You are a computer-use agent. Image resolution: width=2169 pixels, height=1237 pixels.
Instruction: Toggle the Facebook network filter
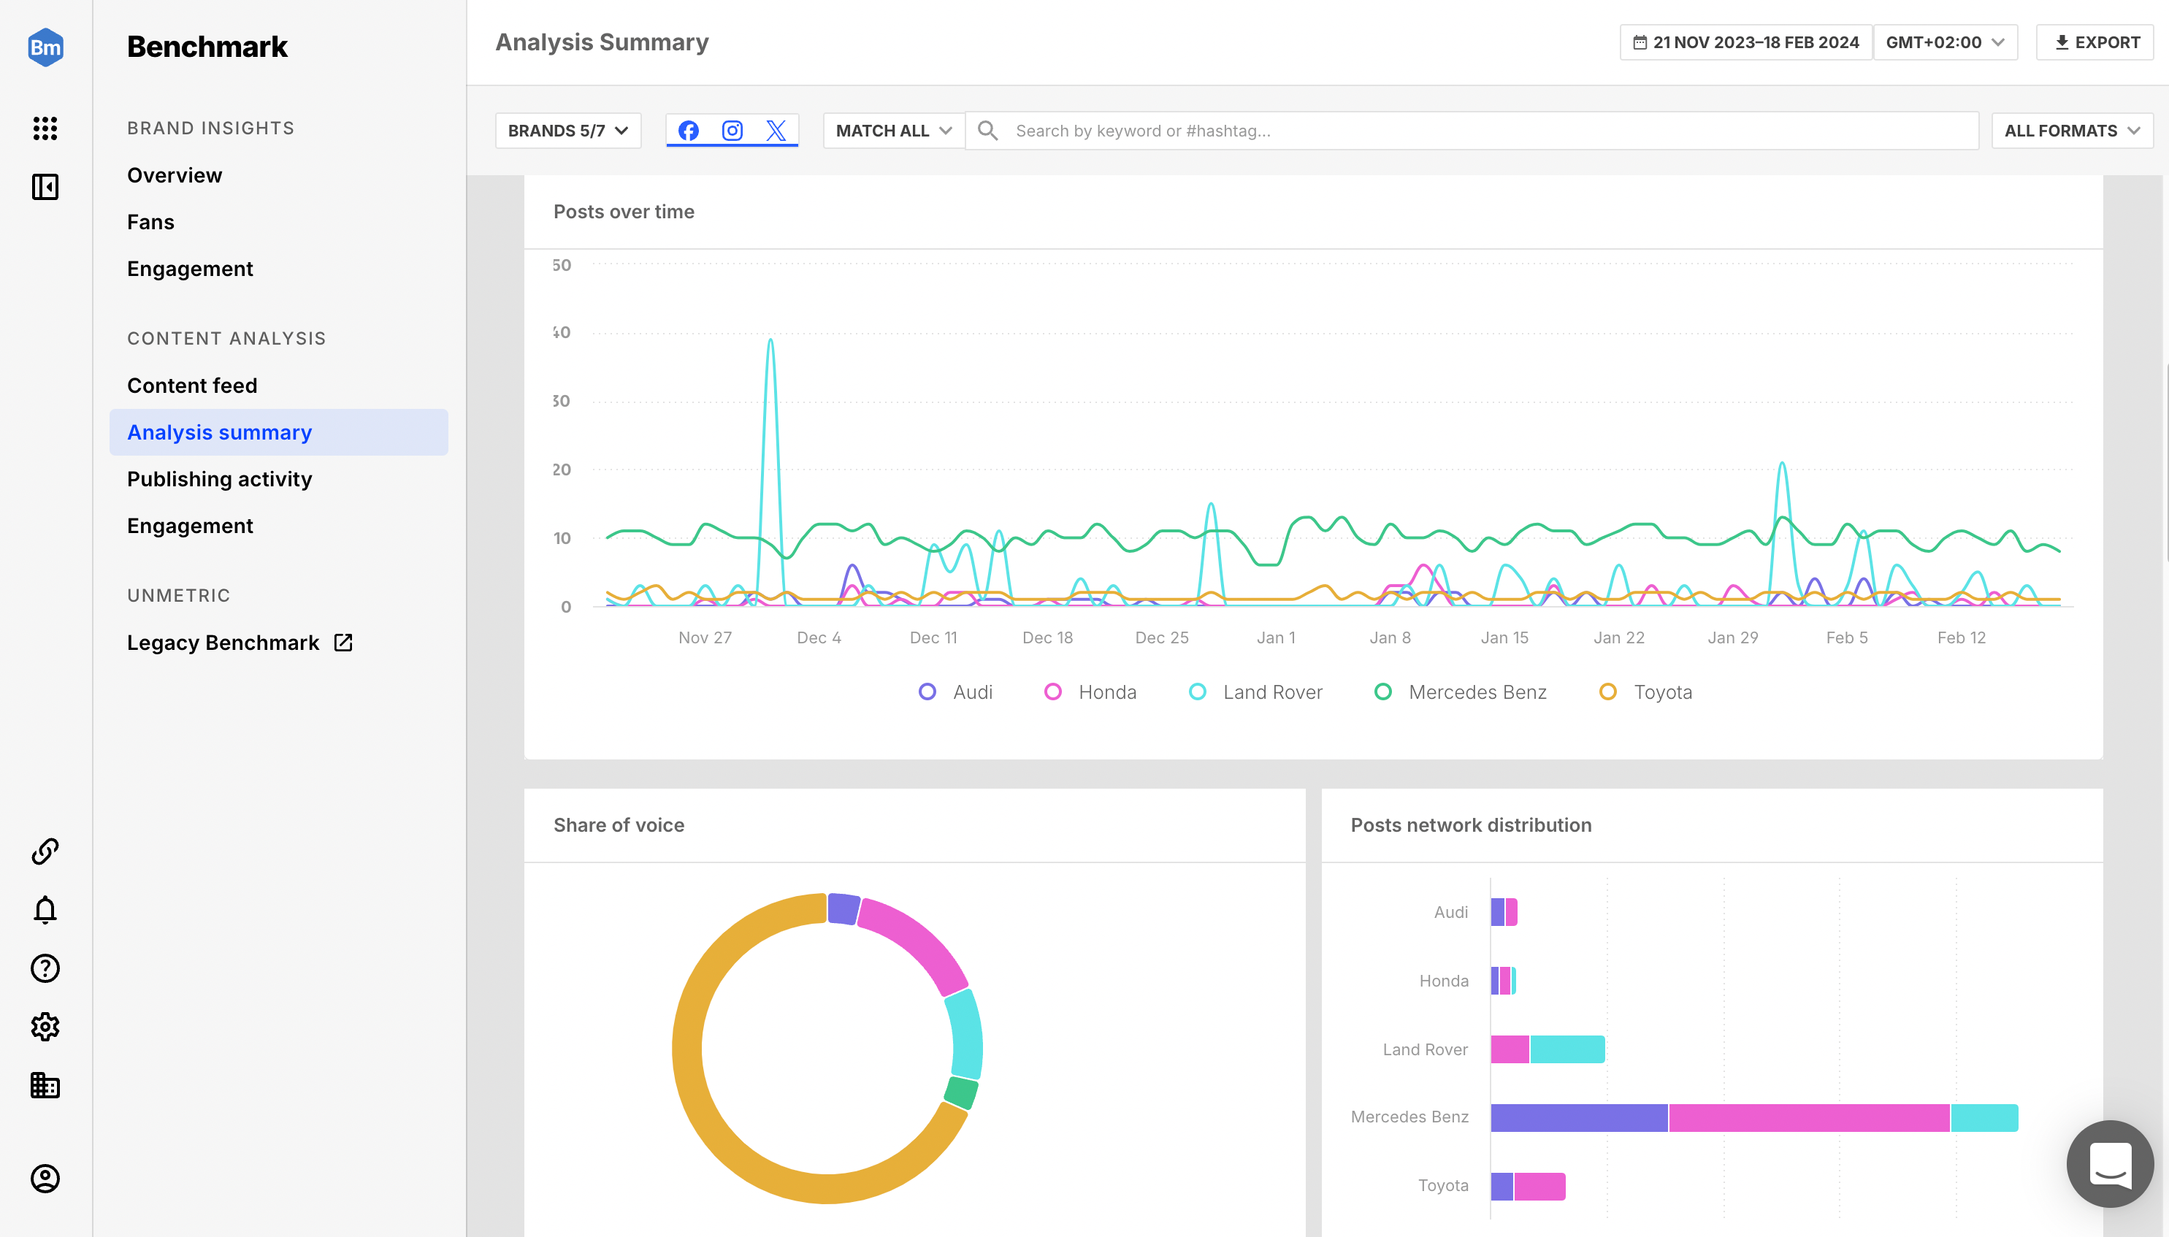tap(688, 131)
